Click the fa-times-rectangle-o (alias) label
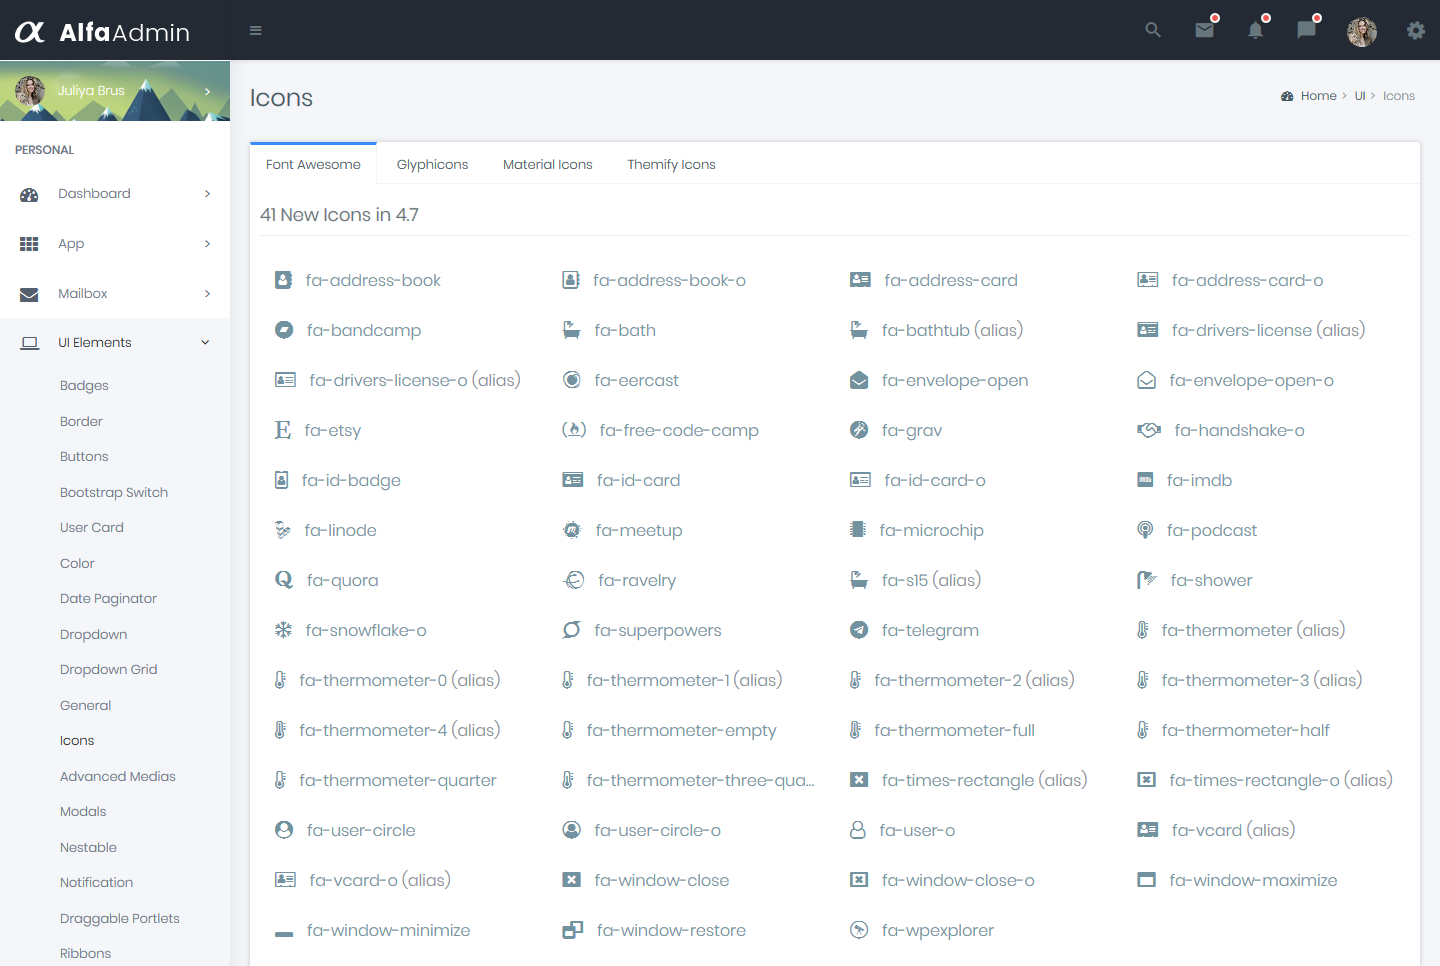The width and height of the screenshot is (1440, 966). (1281, 780)
